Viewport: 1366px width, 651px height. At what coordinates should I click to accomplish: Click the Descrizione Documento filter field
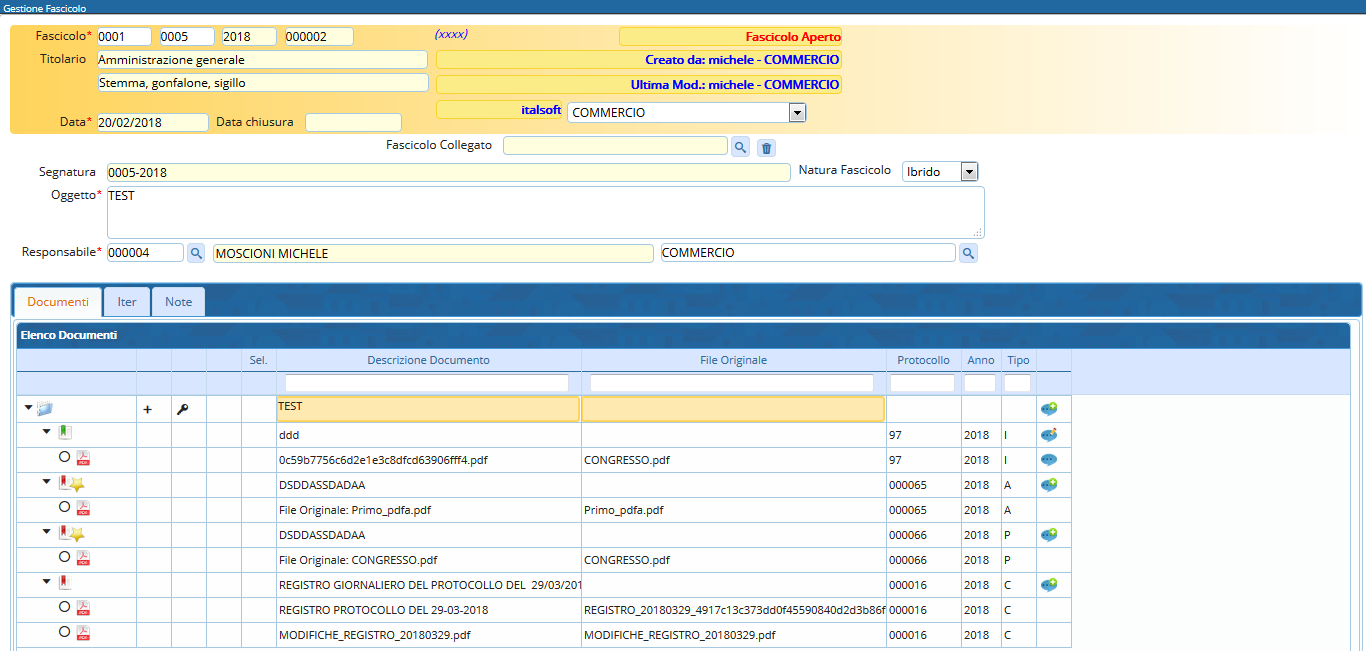tap(427, 383)
